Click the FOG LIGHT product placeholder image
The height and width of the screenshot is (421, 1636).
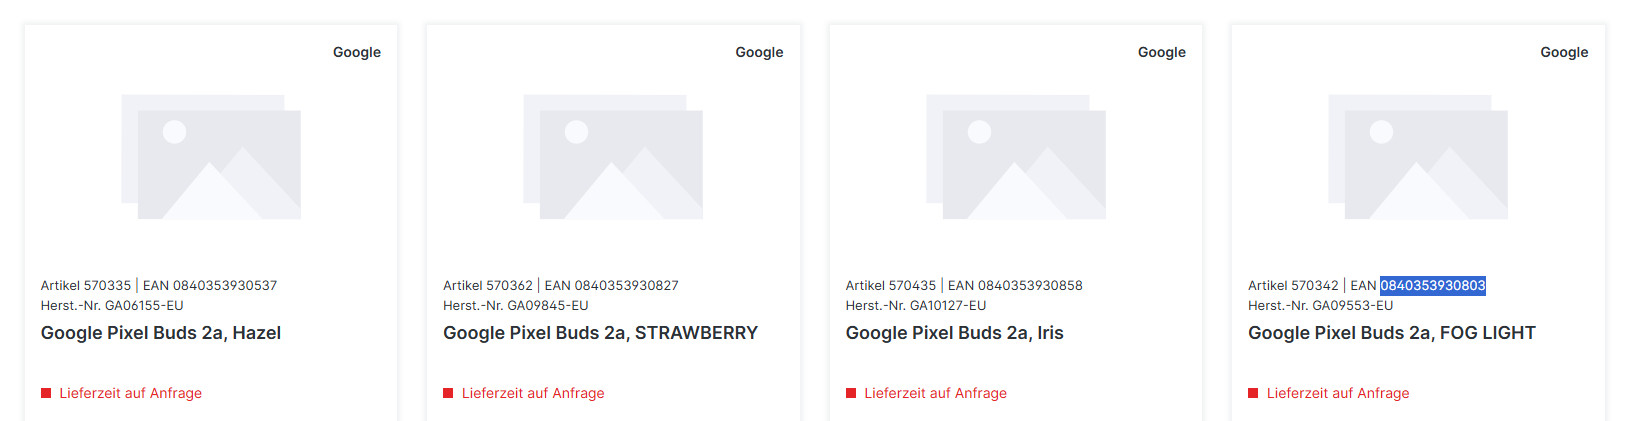pyautogui.click(x=1418, y=157)
